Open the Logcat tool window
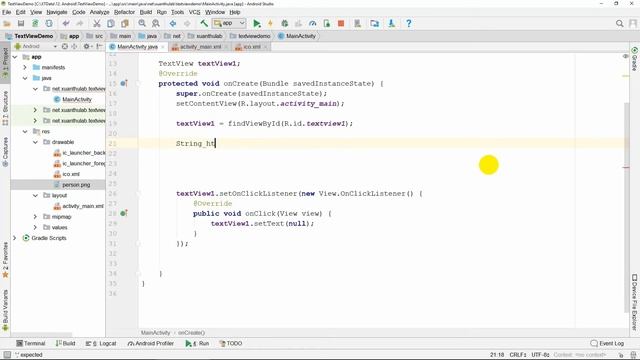This screenshot has height=360, width=640. [x=101, y=344]
